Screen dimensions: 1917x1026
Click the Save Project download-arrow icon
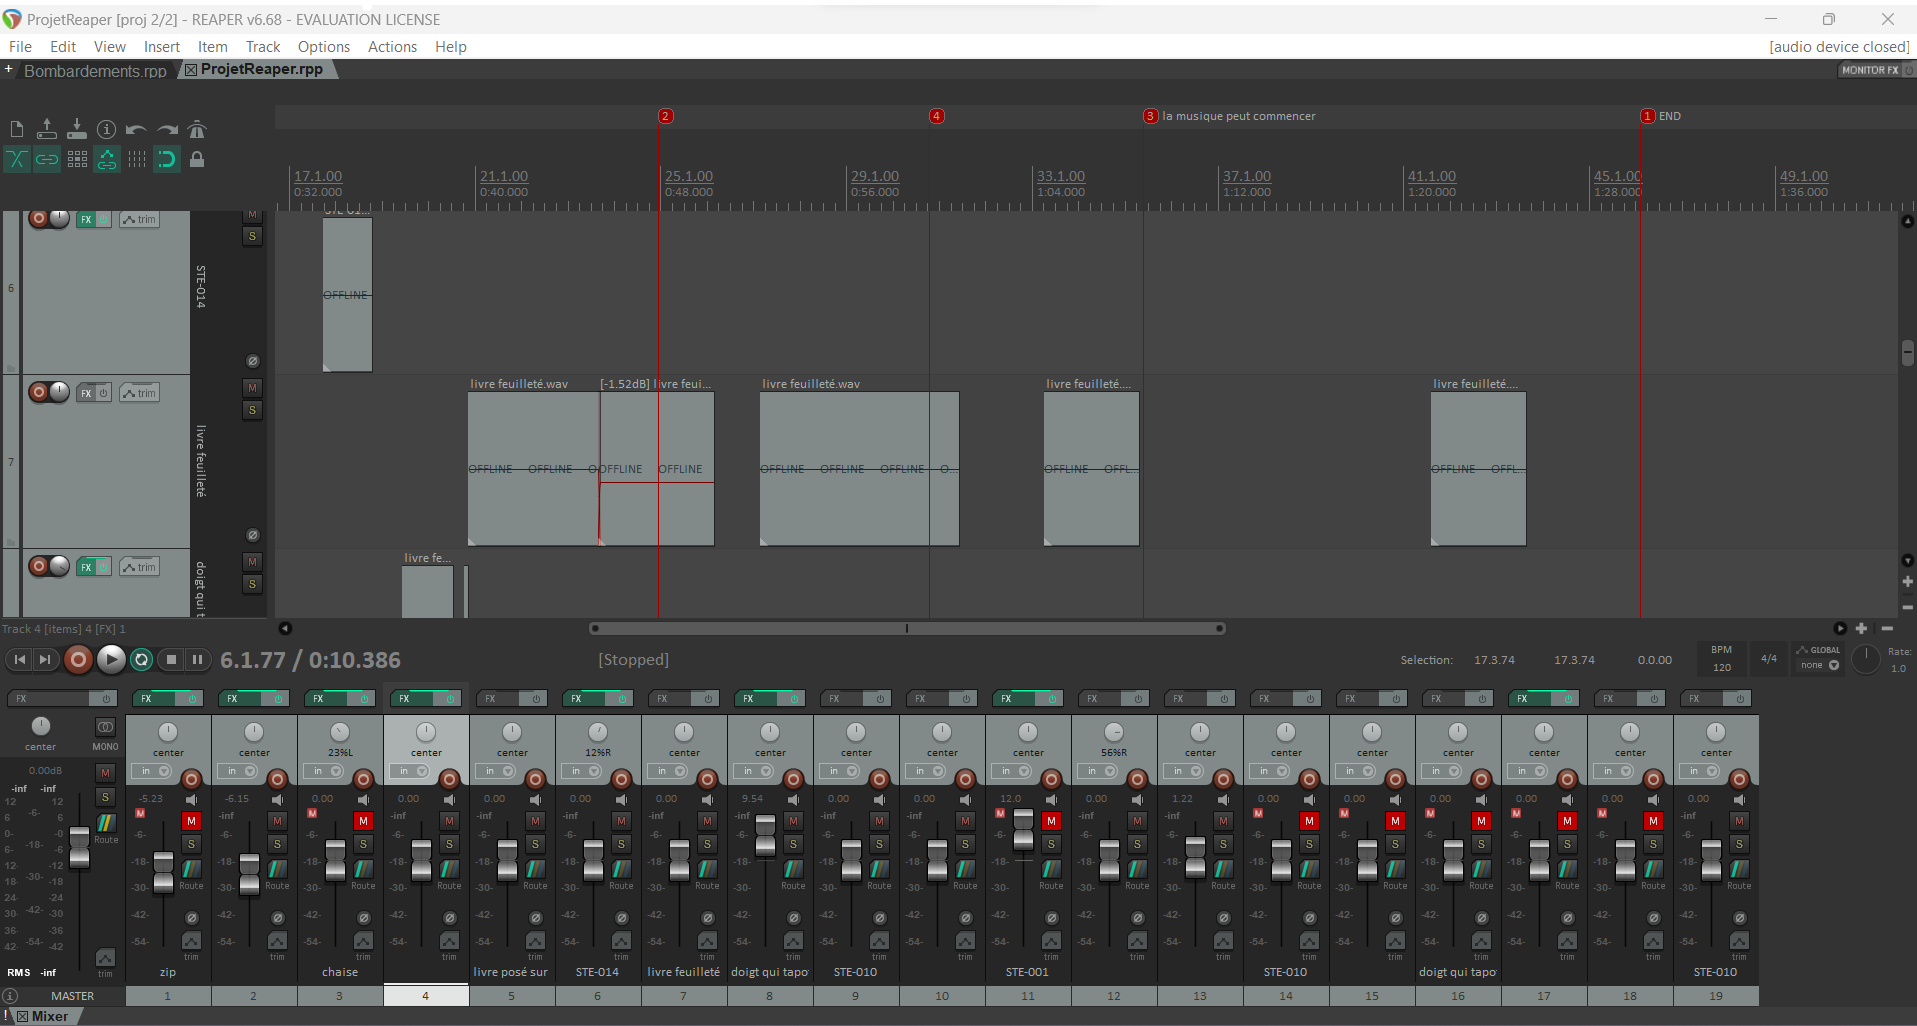pos(77,129)
